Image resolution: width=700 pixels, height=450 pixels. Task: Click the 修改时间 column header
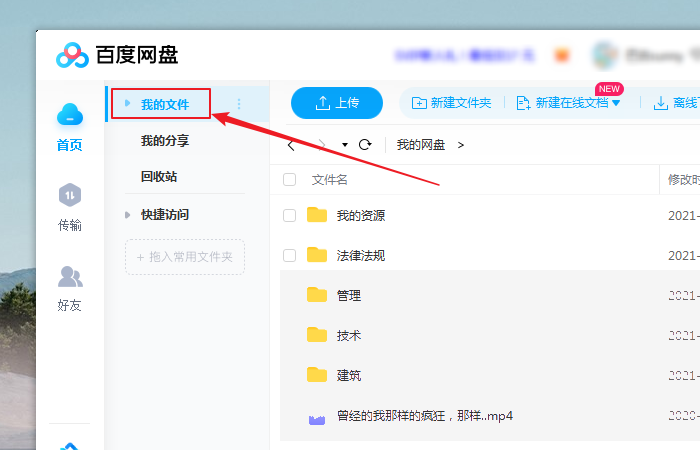coord(683,179)
